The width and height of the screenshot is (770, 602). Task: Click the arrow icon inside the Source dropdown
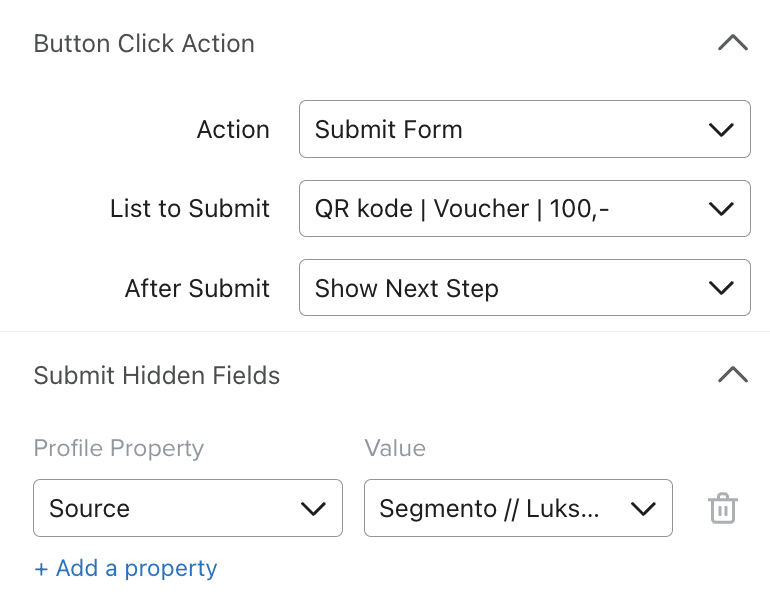(x=313, y=509)
